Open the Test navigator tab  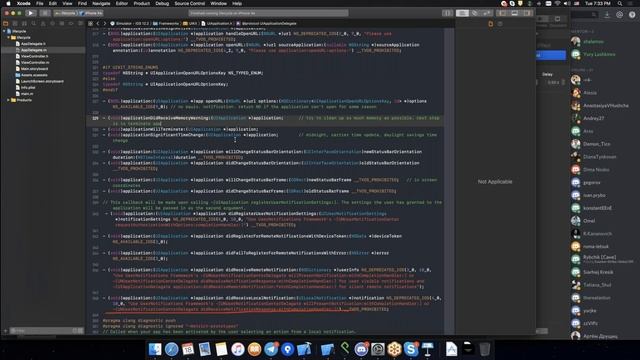(x=53, y=24)
